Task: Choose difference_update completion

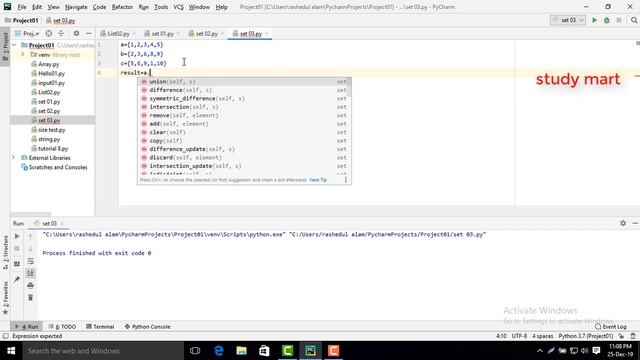Action: click(x=244, y=149)
